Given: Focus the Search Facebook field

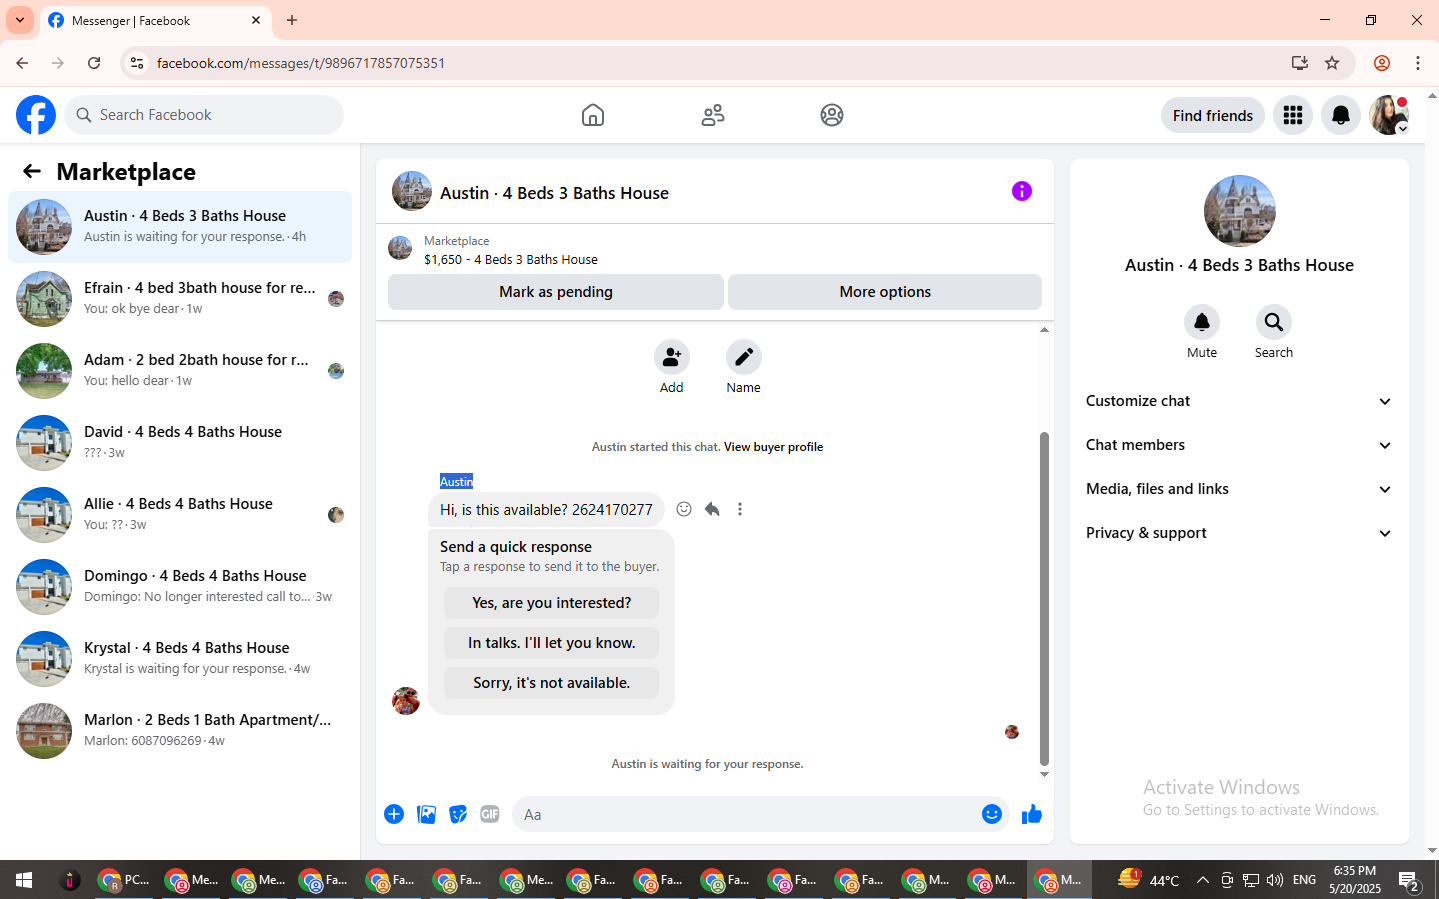Looking at the screenshot, I should point(204,115).
